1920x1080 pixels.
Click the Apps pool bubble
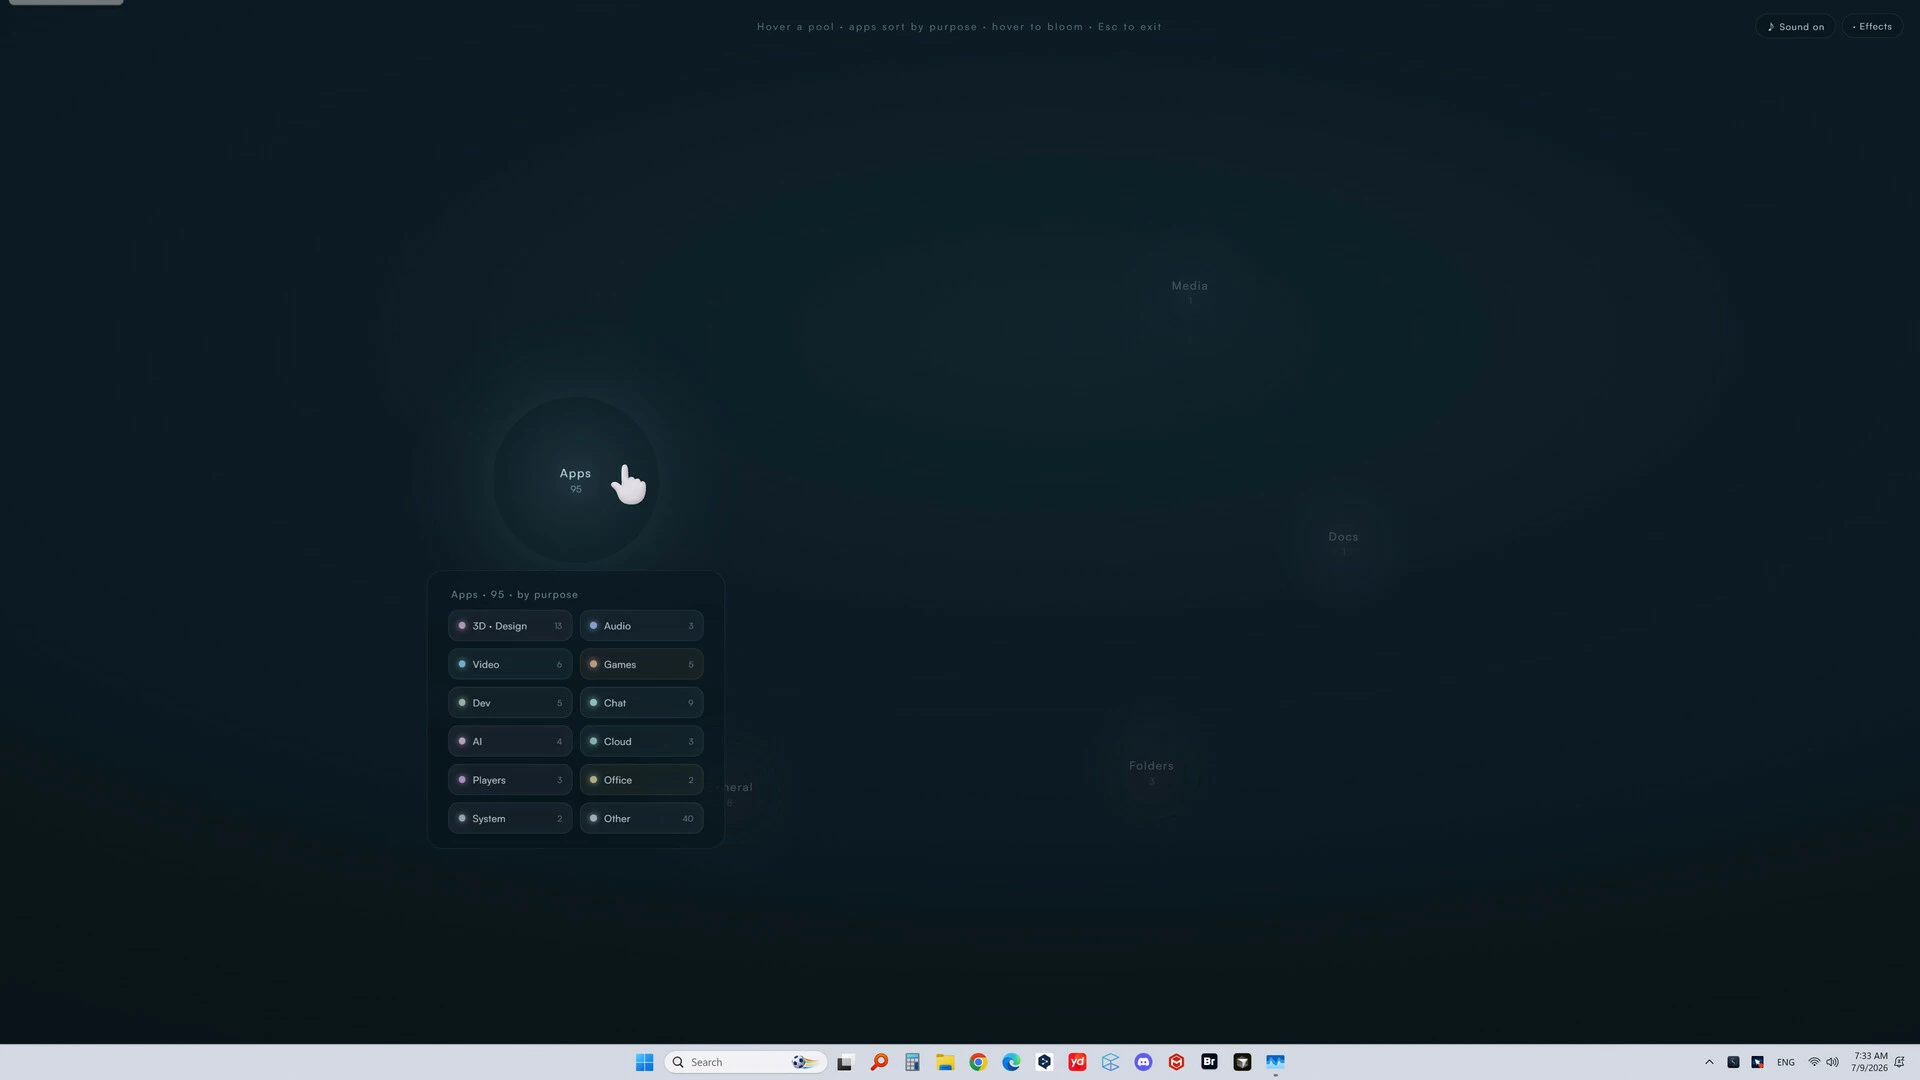[x=575, y=480]
